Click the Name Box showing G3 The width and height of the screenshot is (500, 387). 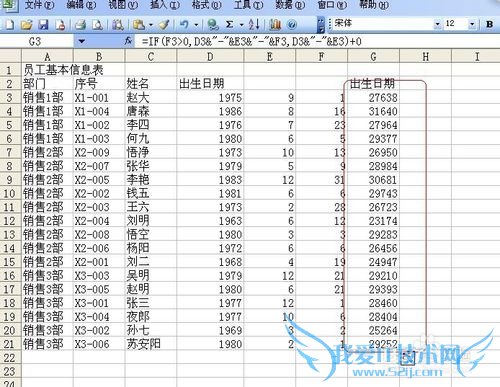tap(37, 42)
